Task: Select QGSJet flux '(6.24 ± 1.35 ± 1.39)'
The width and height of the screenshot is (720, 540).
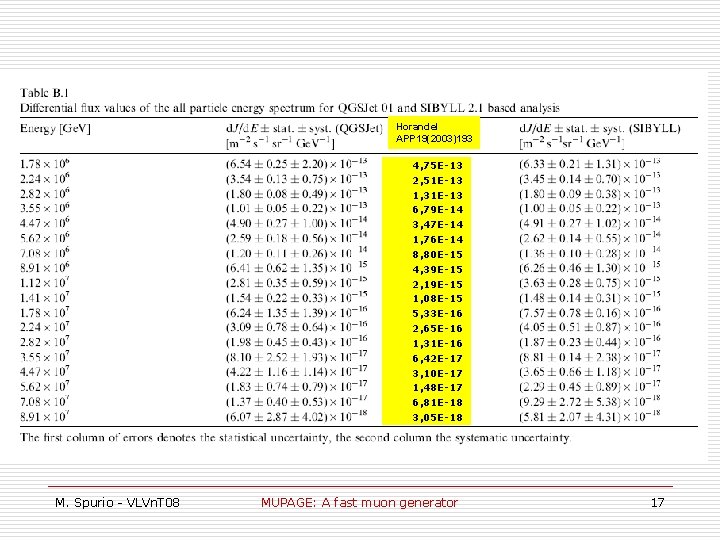Action: tap(276, 313)
